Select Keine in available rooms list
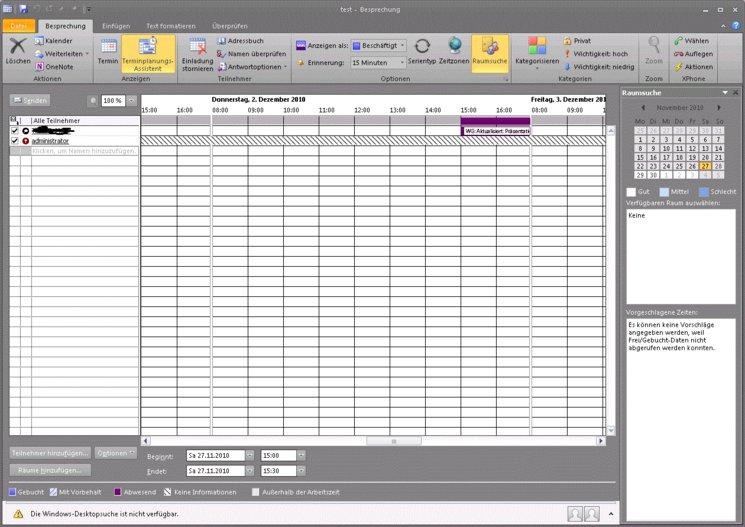This screenshot has width=745, height=527. click(x=637, y=216)
